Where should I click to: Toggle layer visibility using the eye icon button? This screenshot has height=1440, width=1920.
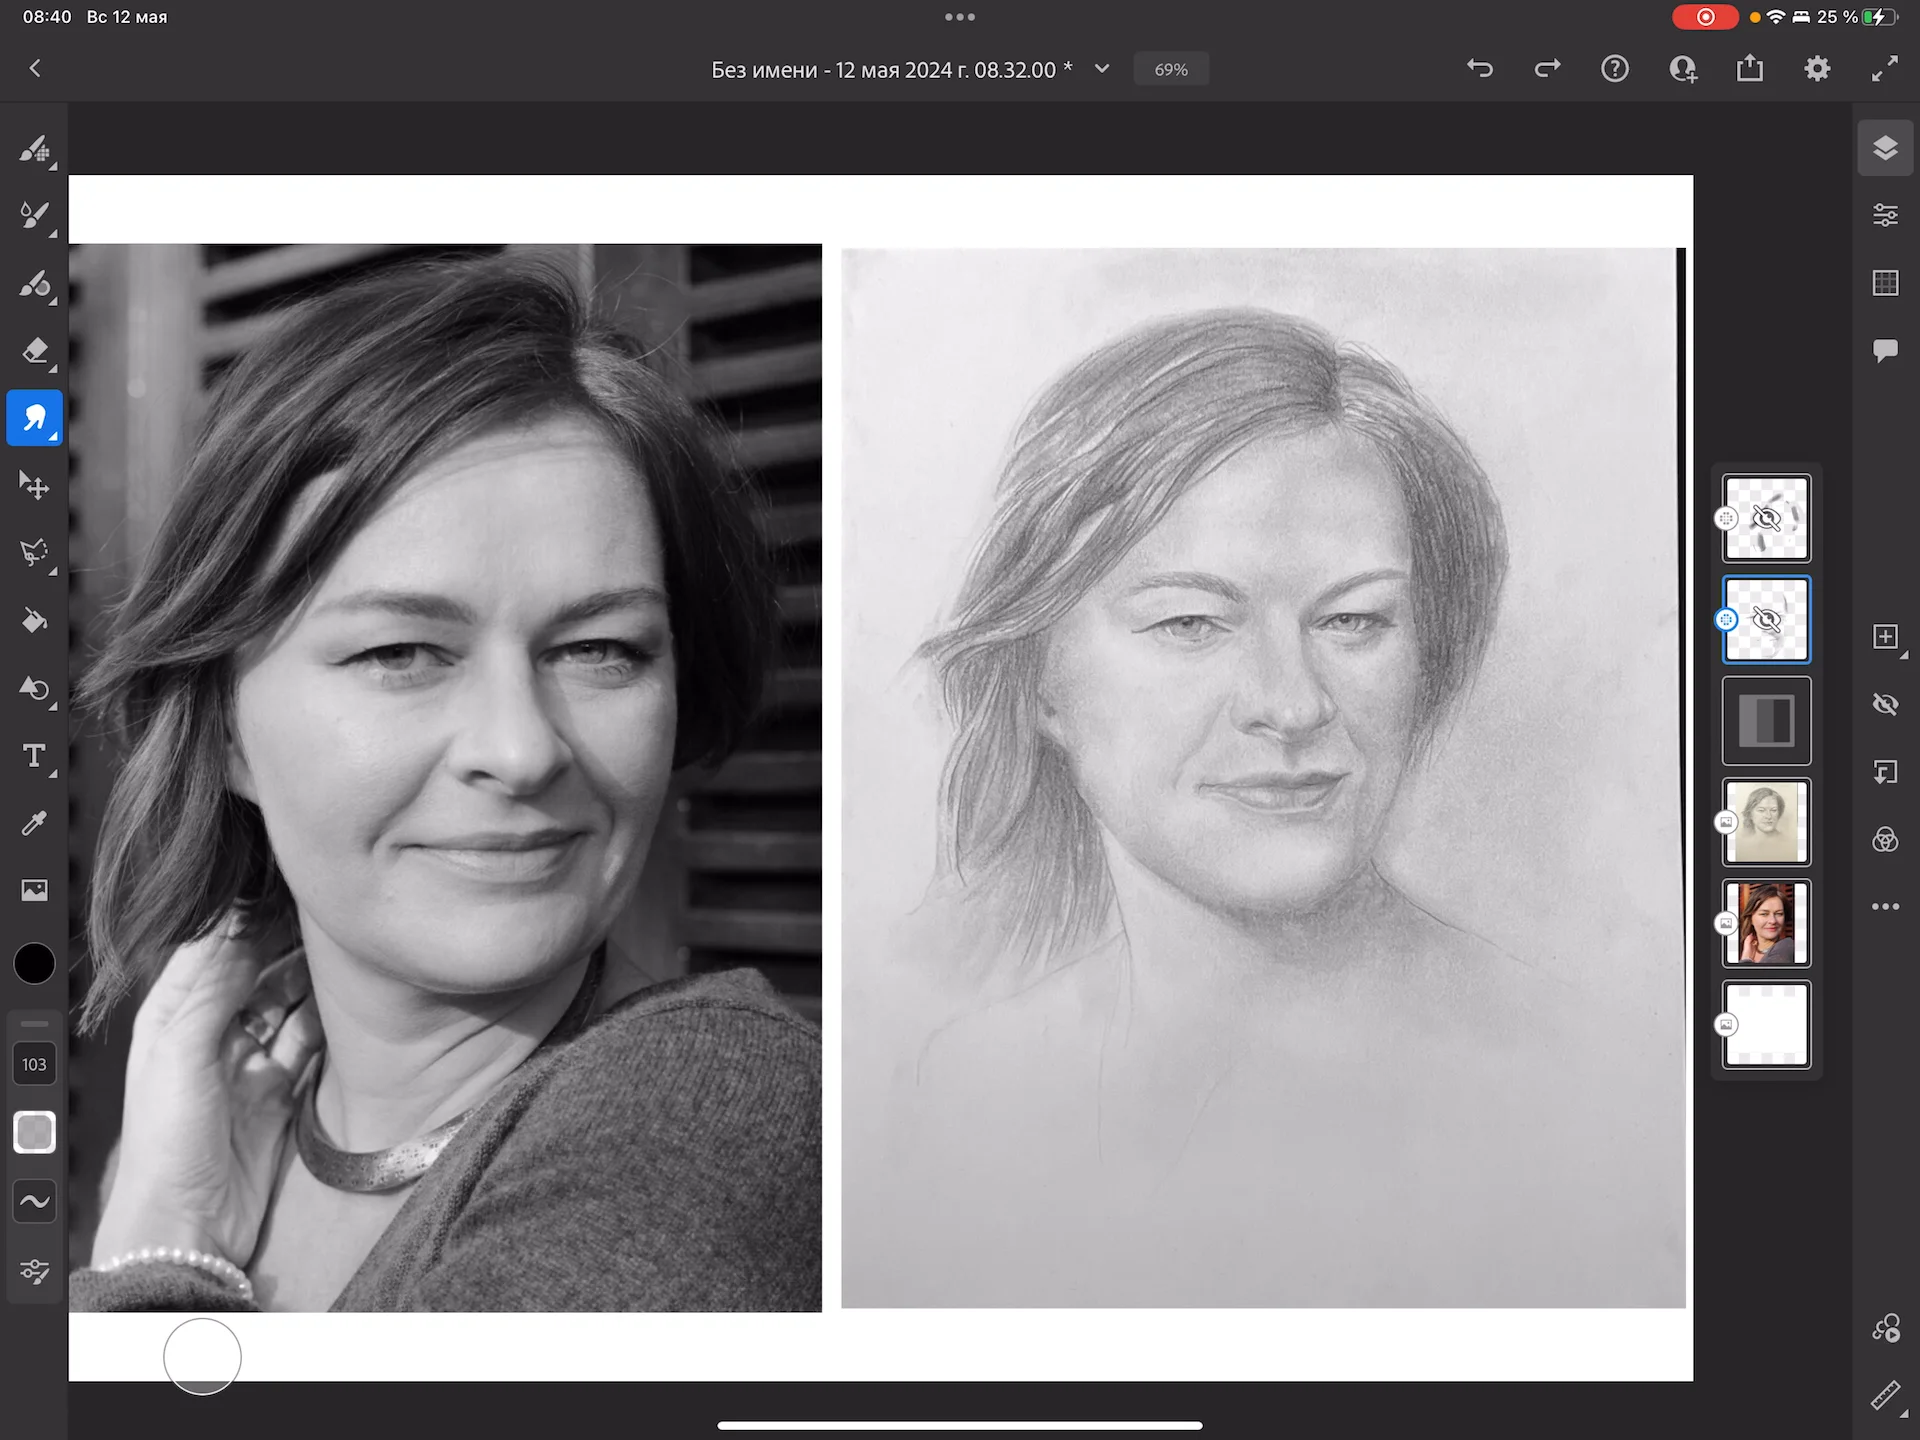[1885, 704]
